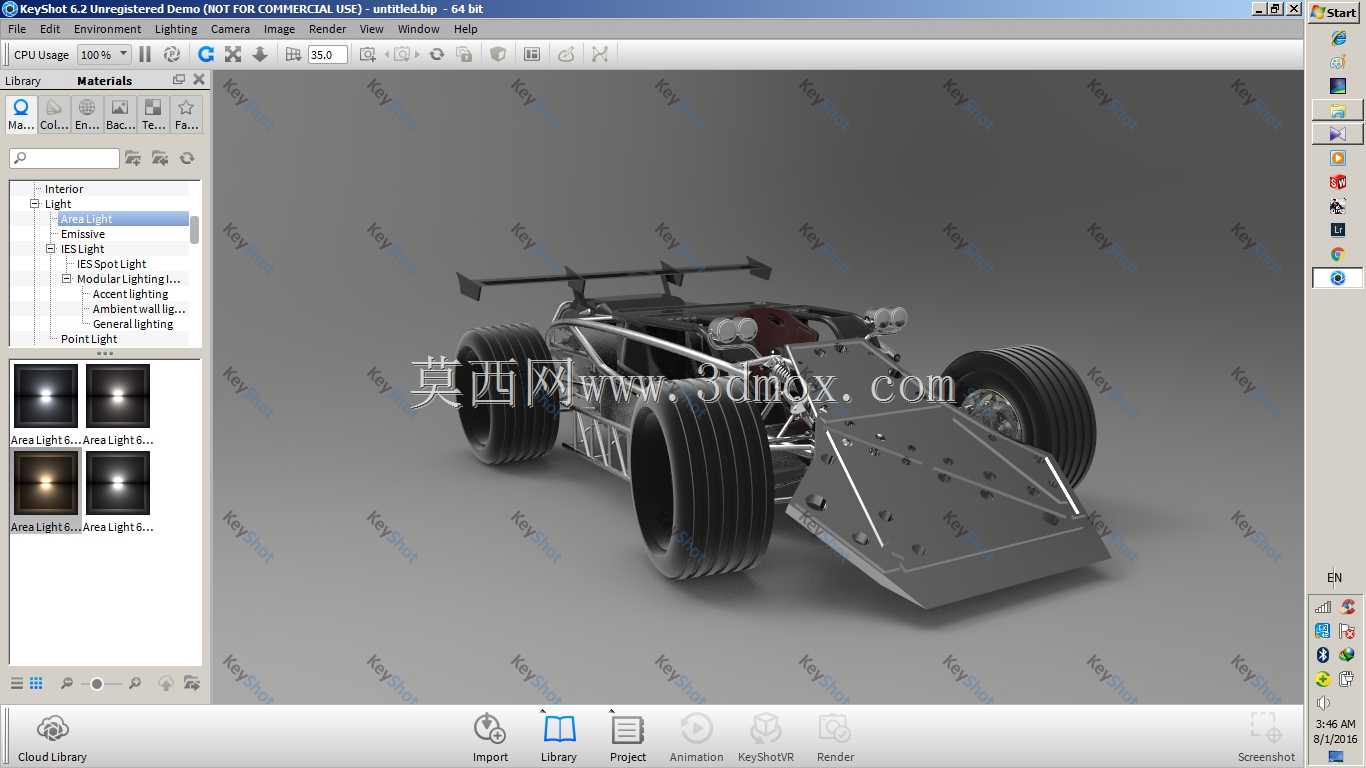Open the Animation panel
The width and height of the screenshot is (1366, 768).
click(x=697, y=738)
